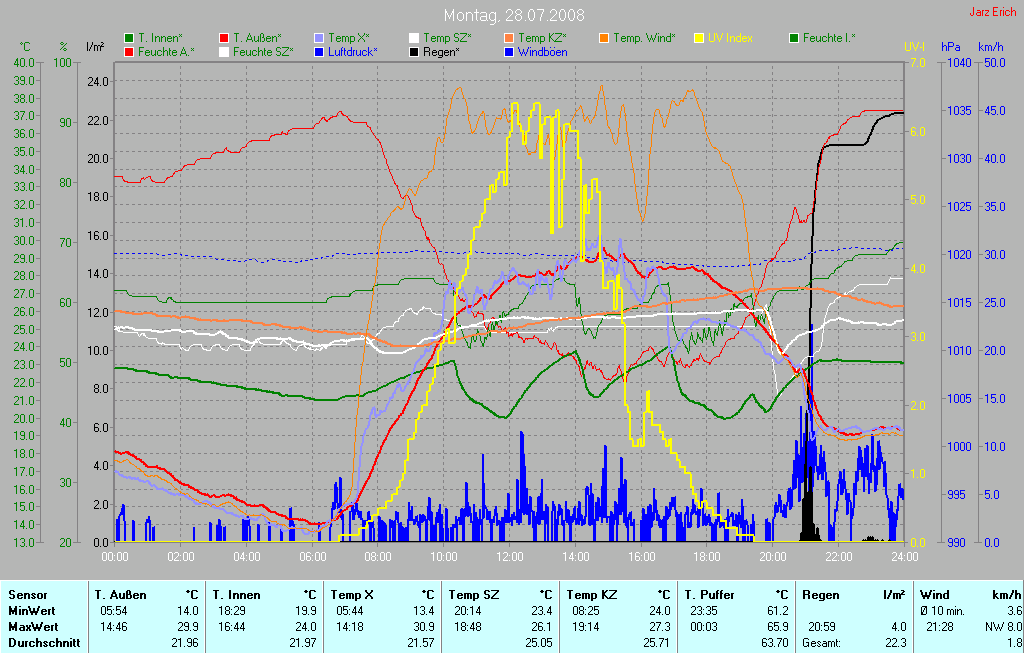The width and height of the screenshot is (1024, 653).
Task: Click the Temp X max value 30.9
Action: pyautogui.click(x=424, y=627)
